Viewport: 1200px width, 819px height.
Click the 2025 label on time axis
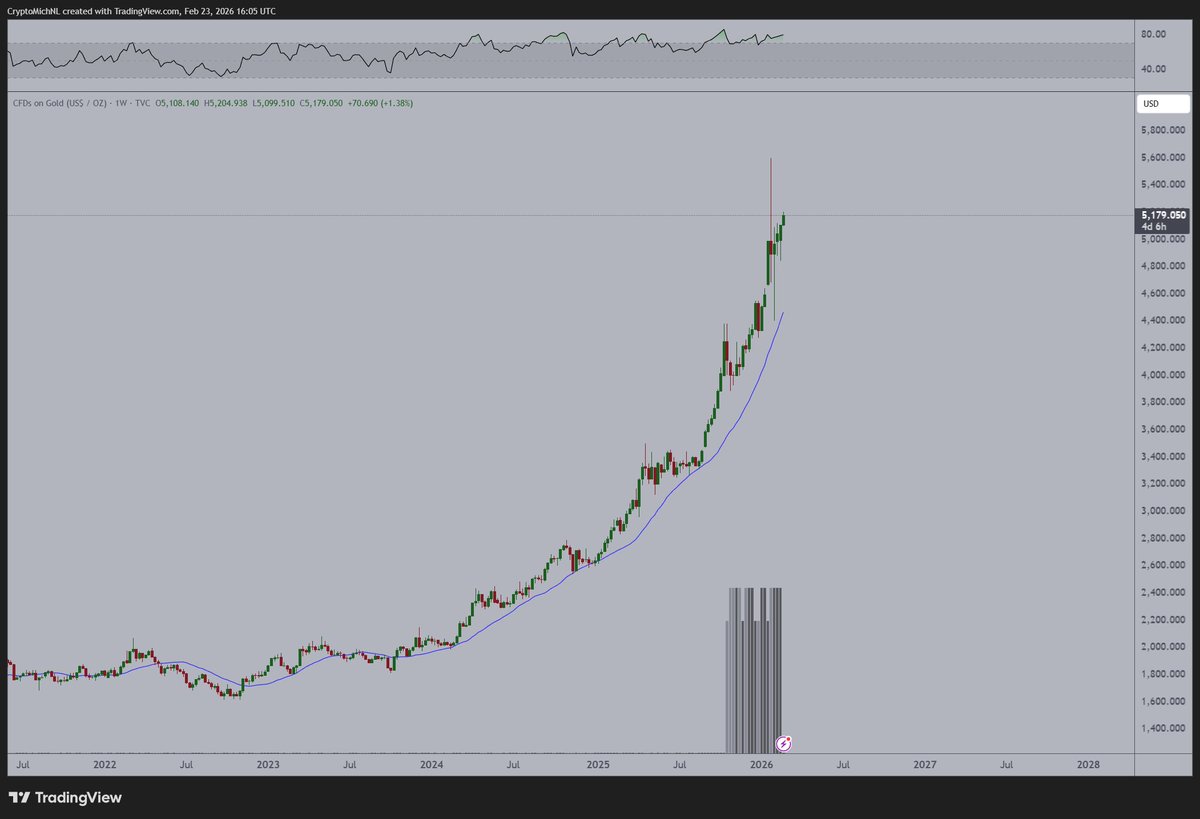tap(597, 765)
